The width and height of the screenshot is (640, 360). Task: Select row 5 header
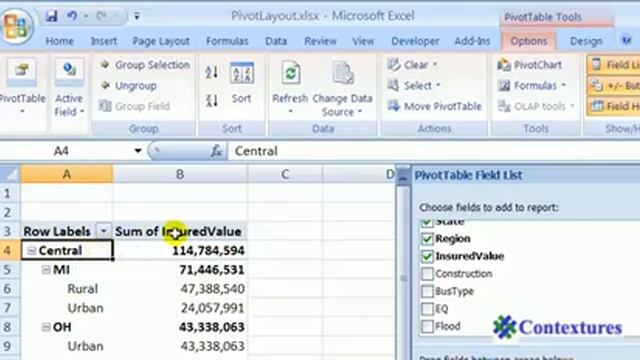click(x=10, y=270)
